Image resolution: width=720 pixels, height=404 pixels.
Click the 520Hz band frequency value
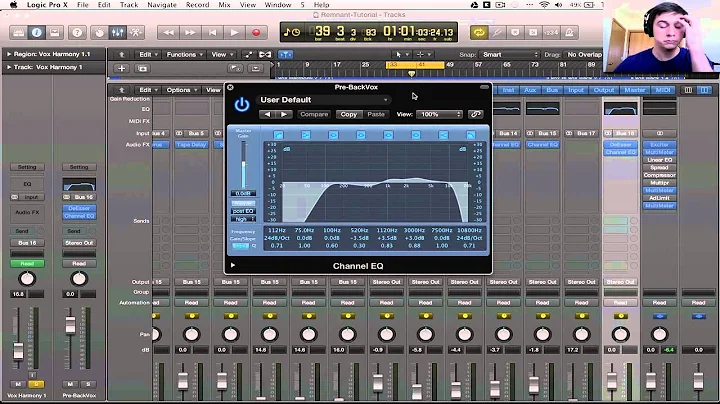(x=359, y=230)
